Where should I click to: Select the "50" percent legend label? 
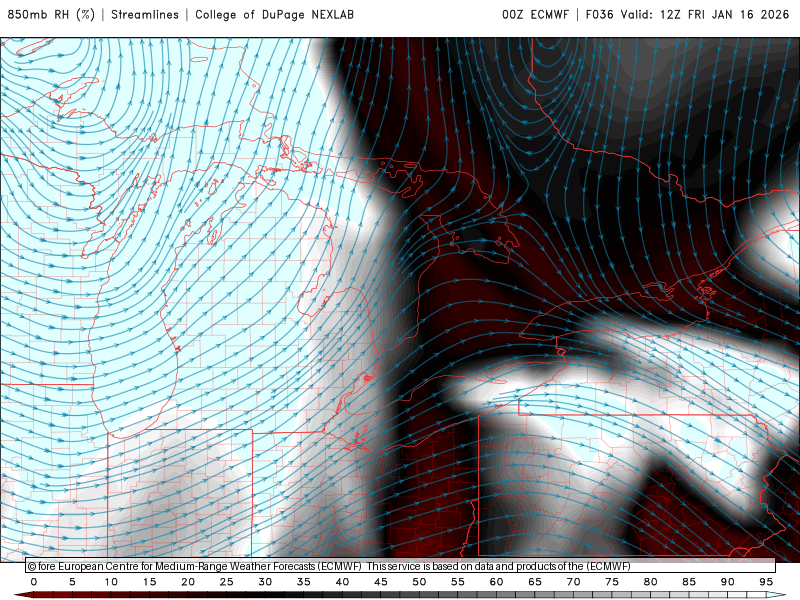419,582
